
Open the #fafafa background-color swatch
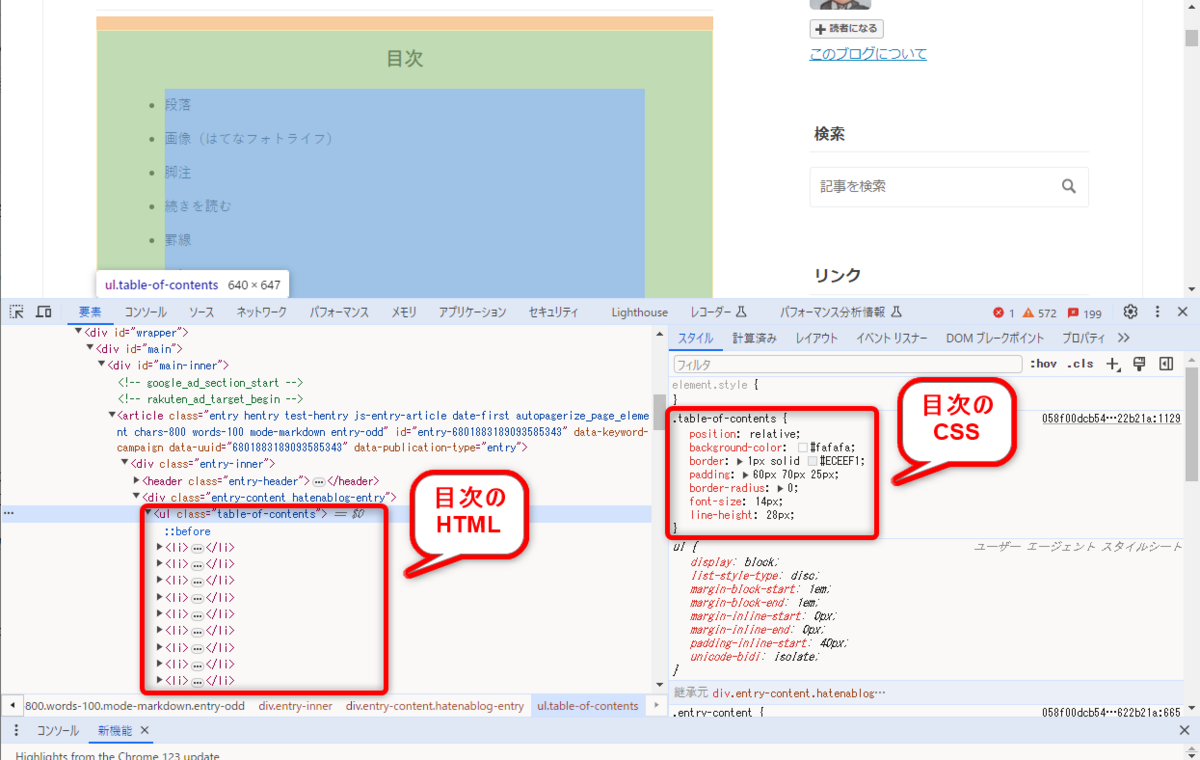coord(803,448)
